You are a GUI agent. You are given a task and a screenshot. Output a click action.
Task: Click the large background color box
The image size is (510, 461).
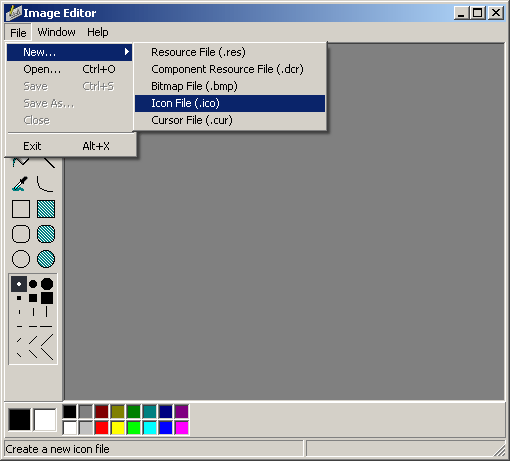coord(45,420)
